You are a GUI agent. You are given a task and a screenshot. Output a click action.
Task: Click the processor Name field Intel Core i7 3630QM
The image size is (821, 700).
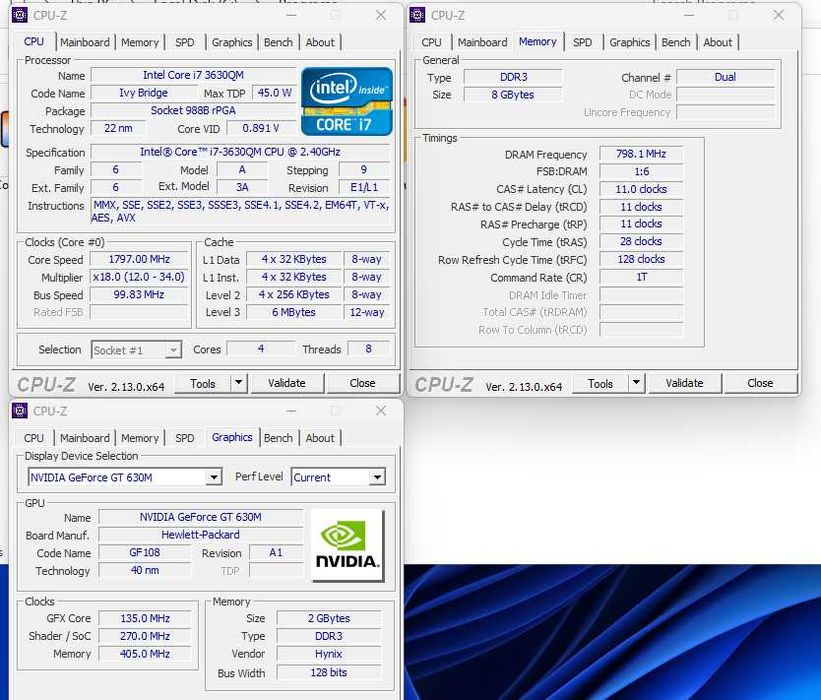pos(193,75)
